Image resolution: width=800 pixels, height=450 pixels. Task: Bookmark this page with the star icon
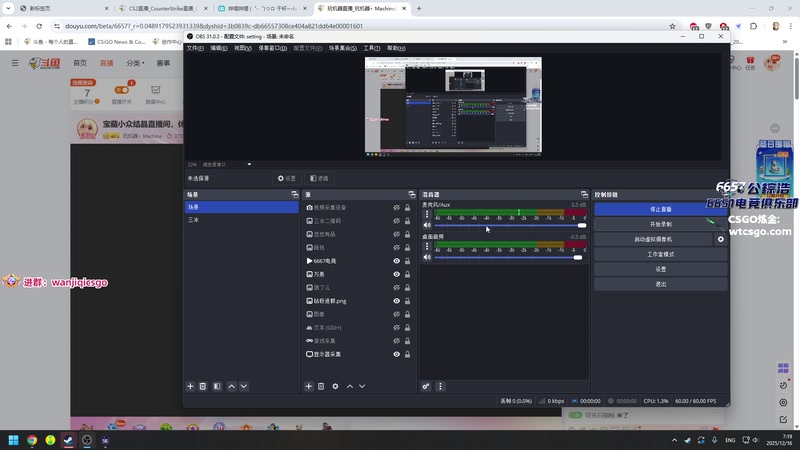point(672,26)
